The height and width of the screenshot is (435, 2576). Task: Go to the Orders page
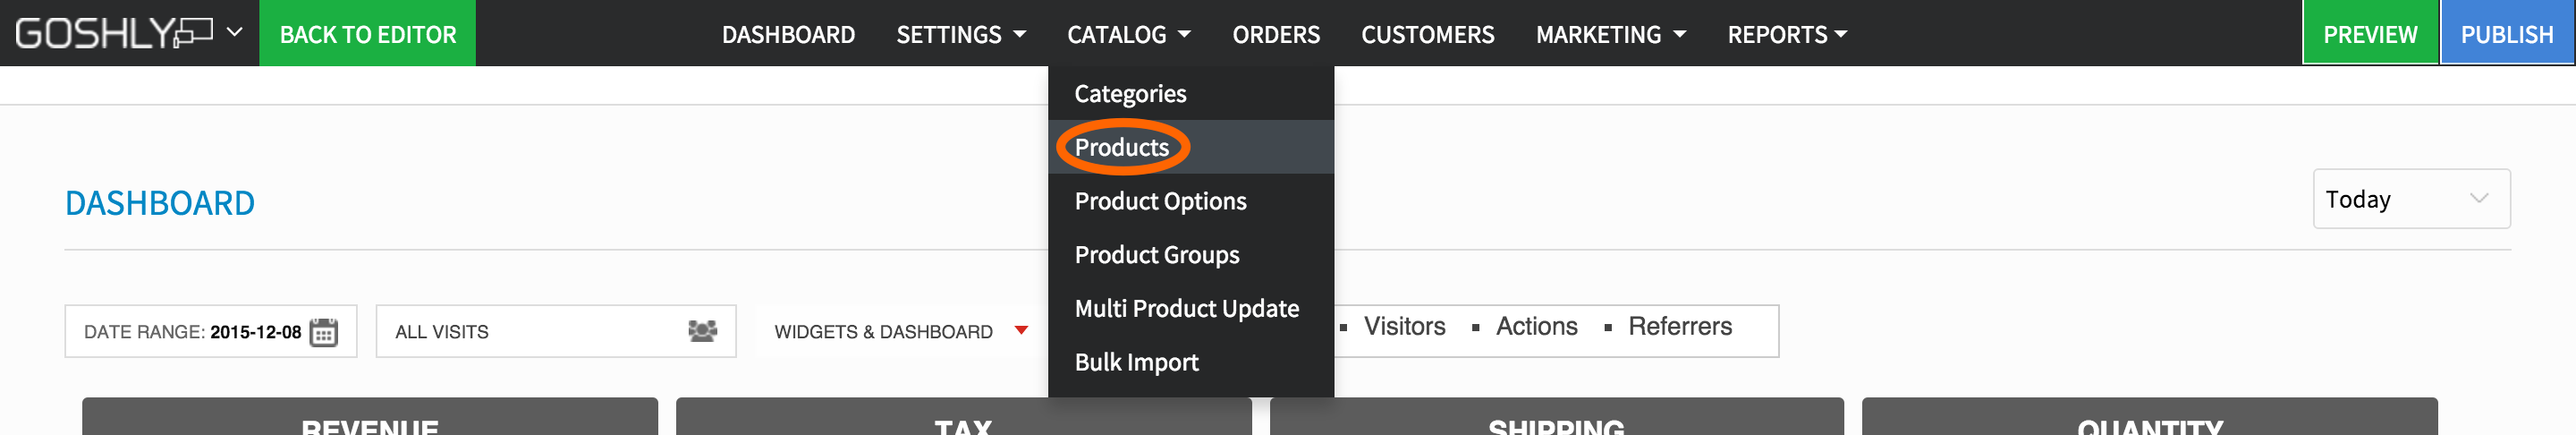pos(1275,34)
